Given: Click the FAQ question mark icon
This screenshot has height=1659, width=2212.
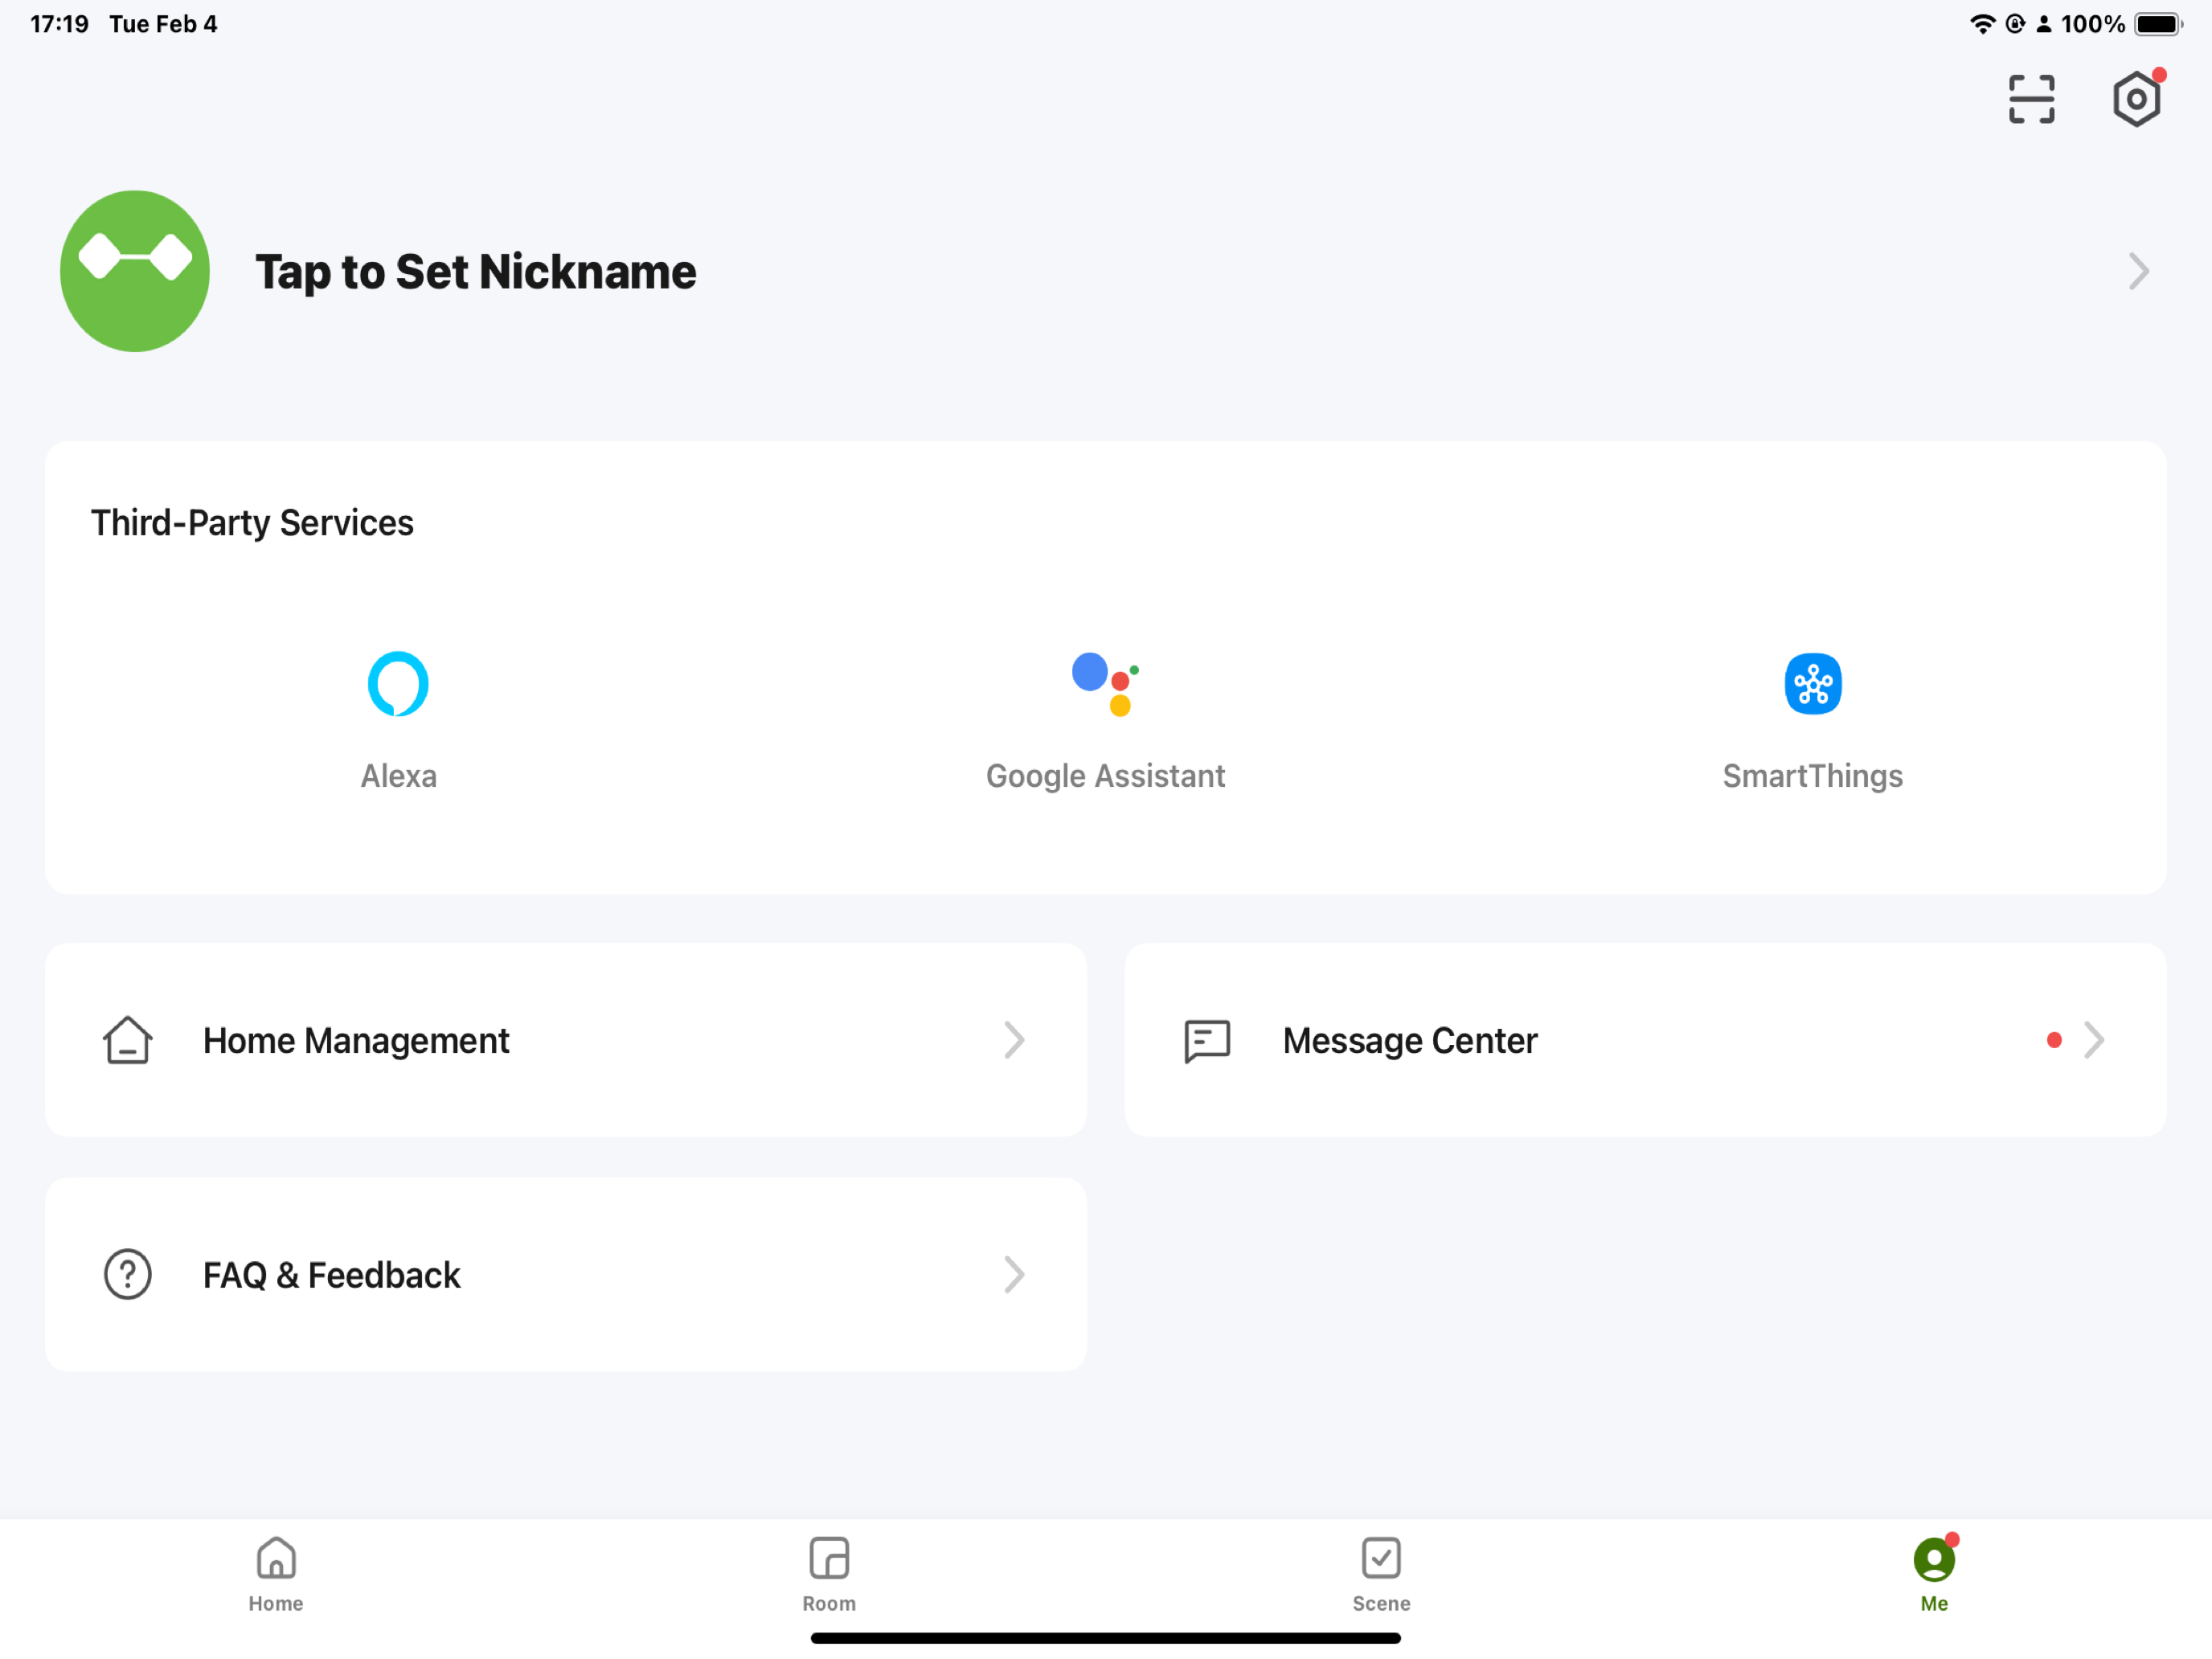Looking at the screenshot, I should pyautogui.click(x=128, y=1274).
